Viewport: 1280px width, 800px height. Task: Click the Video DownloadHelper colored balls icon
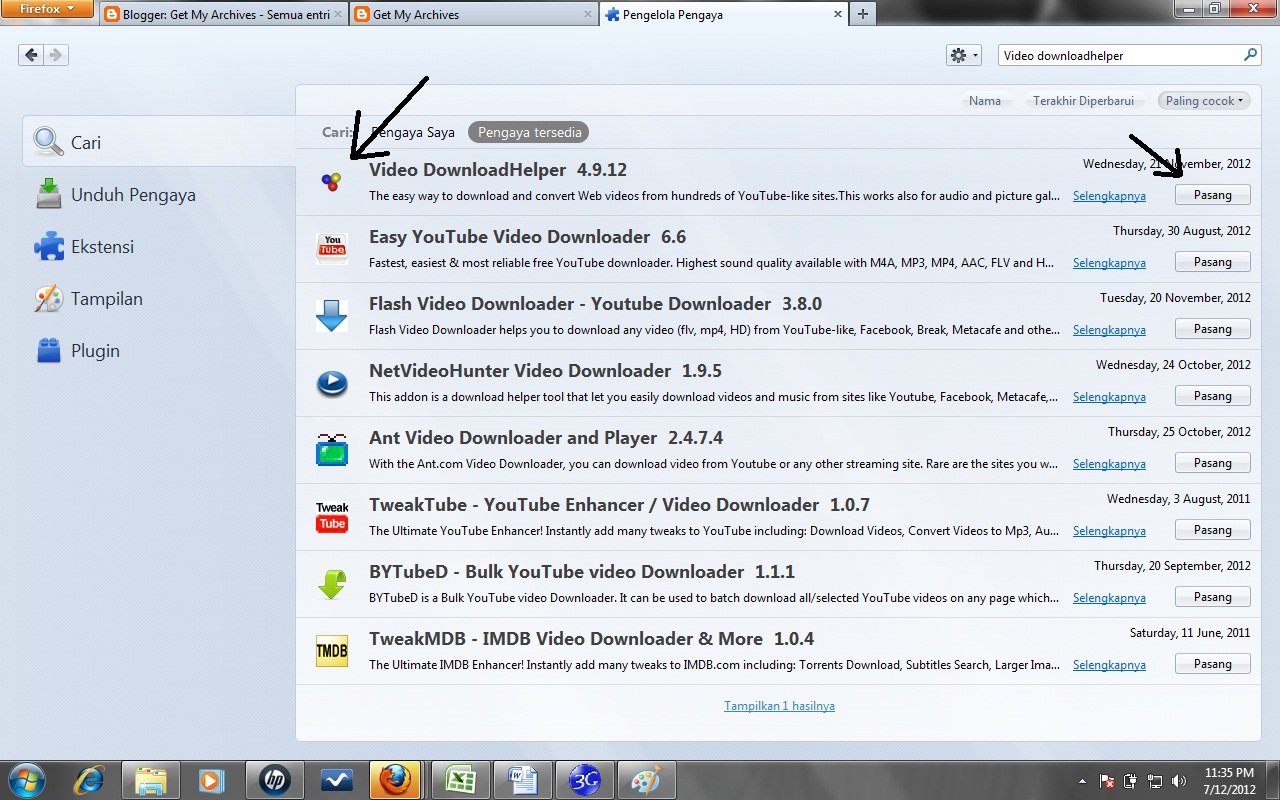tap(331, 182)
